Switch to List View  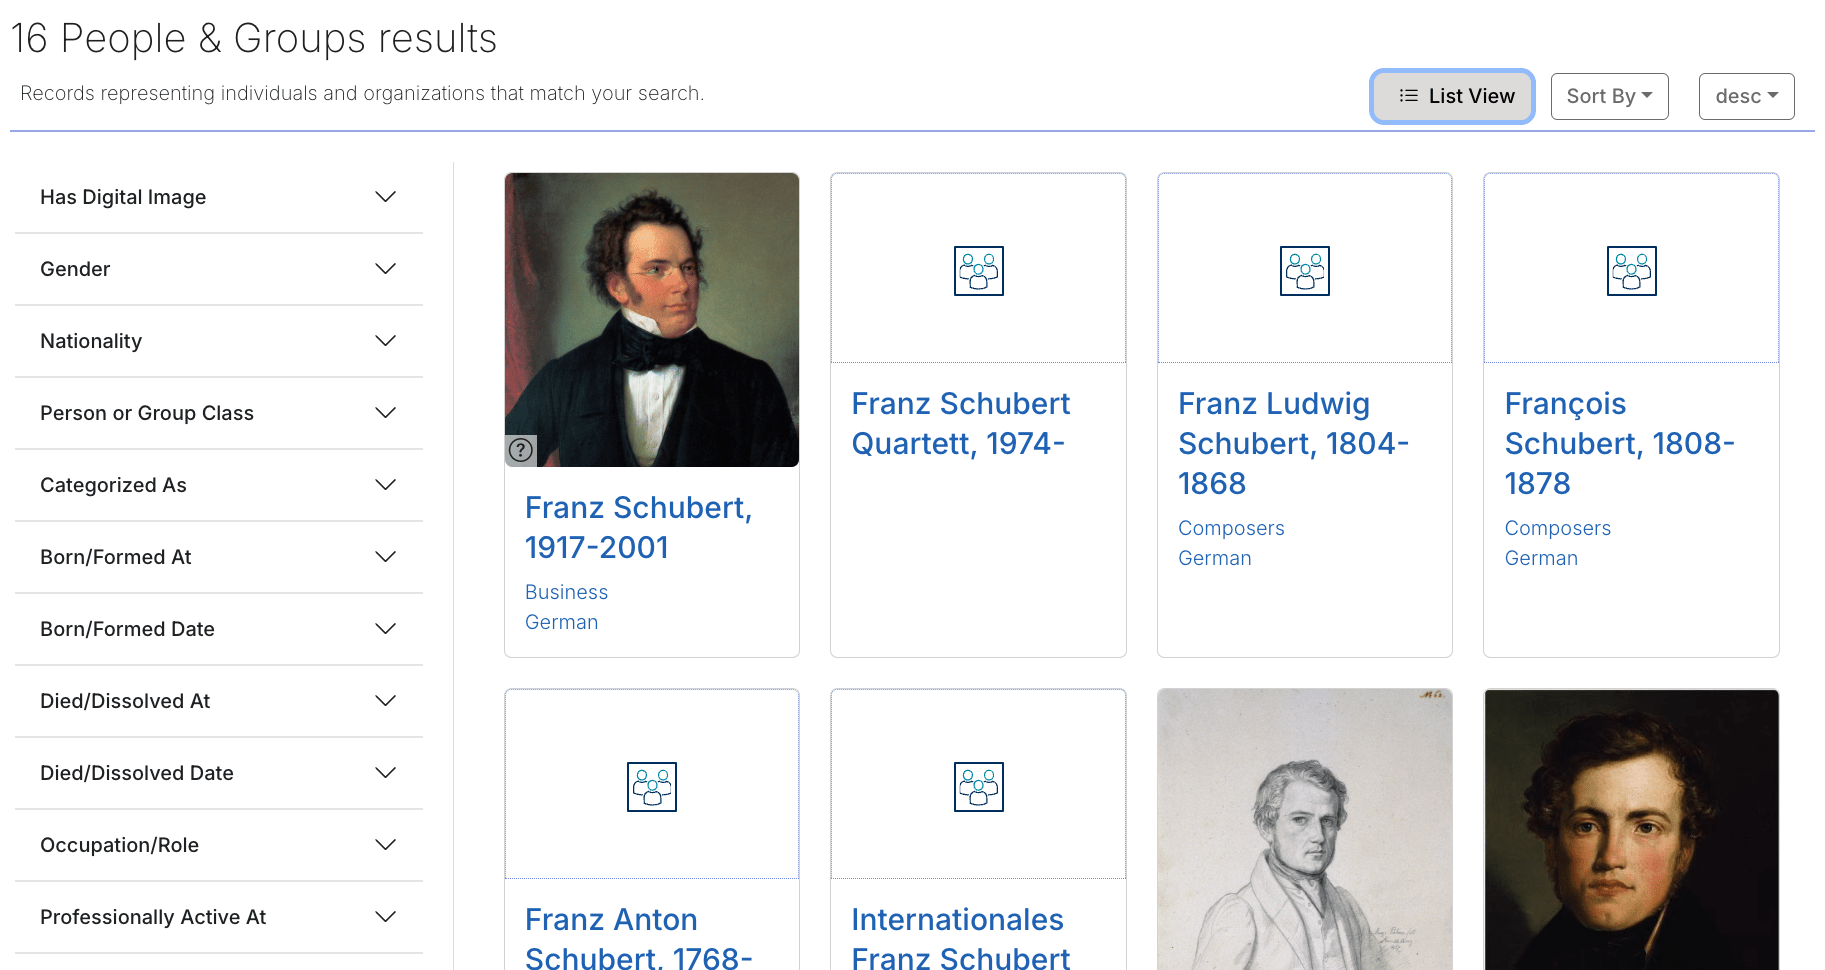[x=1452, y=96]
